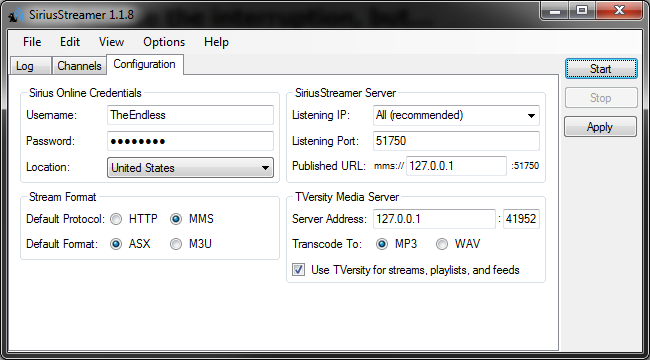Click the 'Sirius Online Credentials' group label
Viewport: 650px width, 360px height.
85,93
